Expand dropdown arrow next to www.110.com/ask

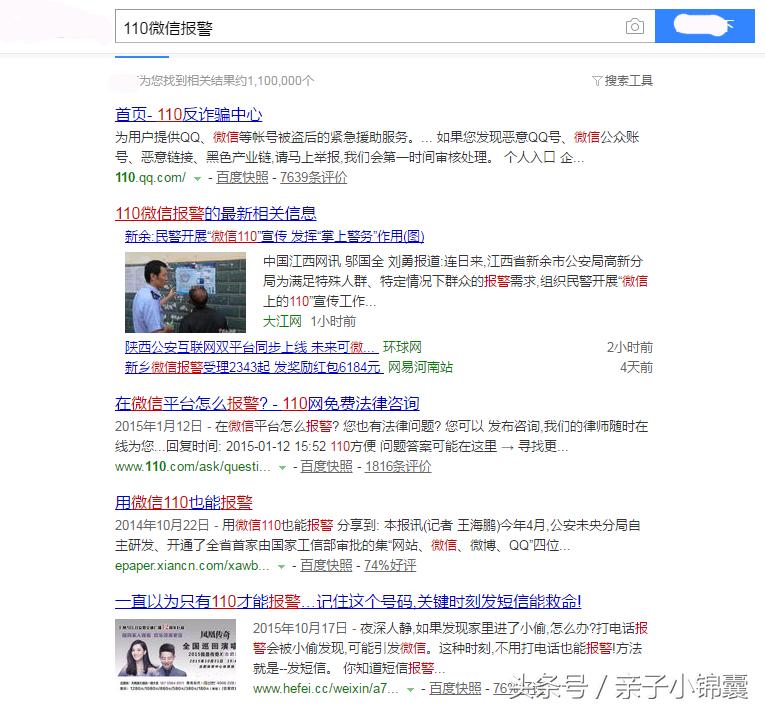click(282, 467)
